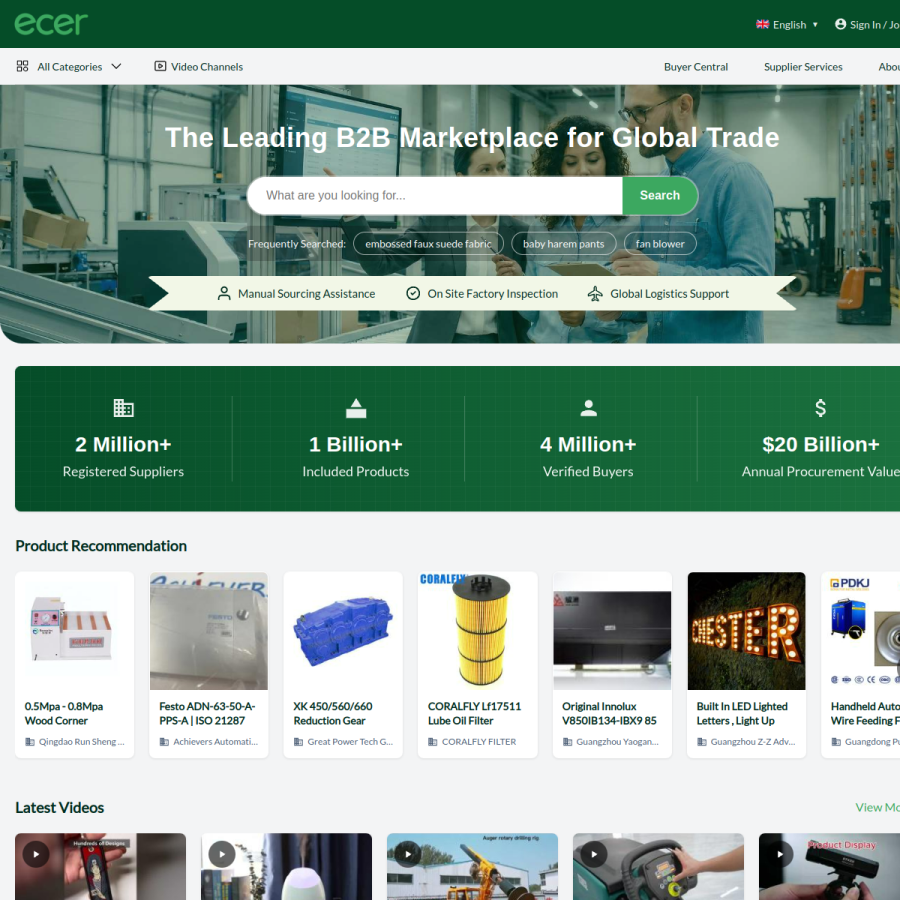This screenshot has width=900, height=900.
Task: Select 'fan blower' search tag
Action: (x=660, y=244)
